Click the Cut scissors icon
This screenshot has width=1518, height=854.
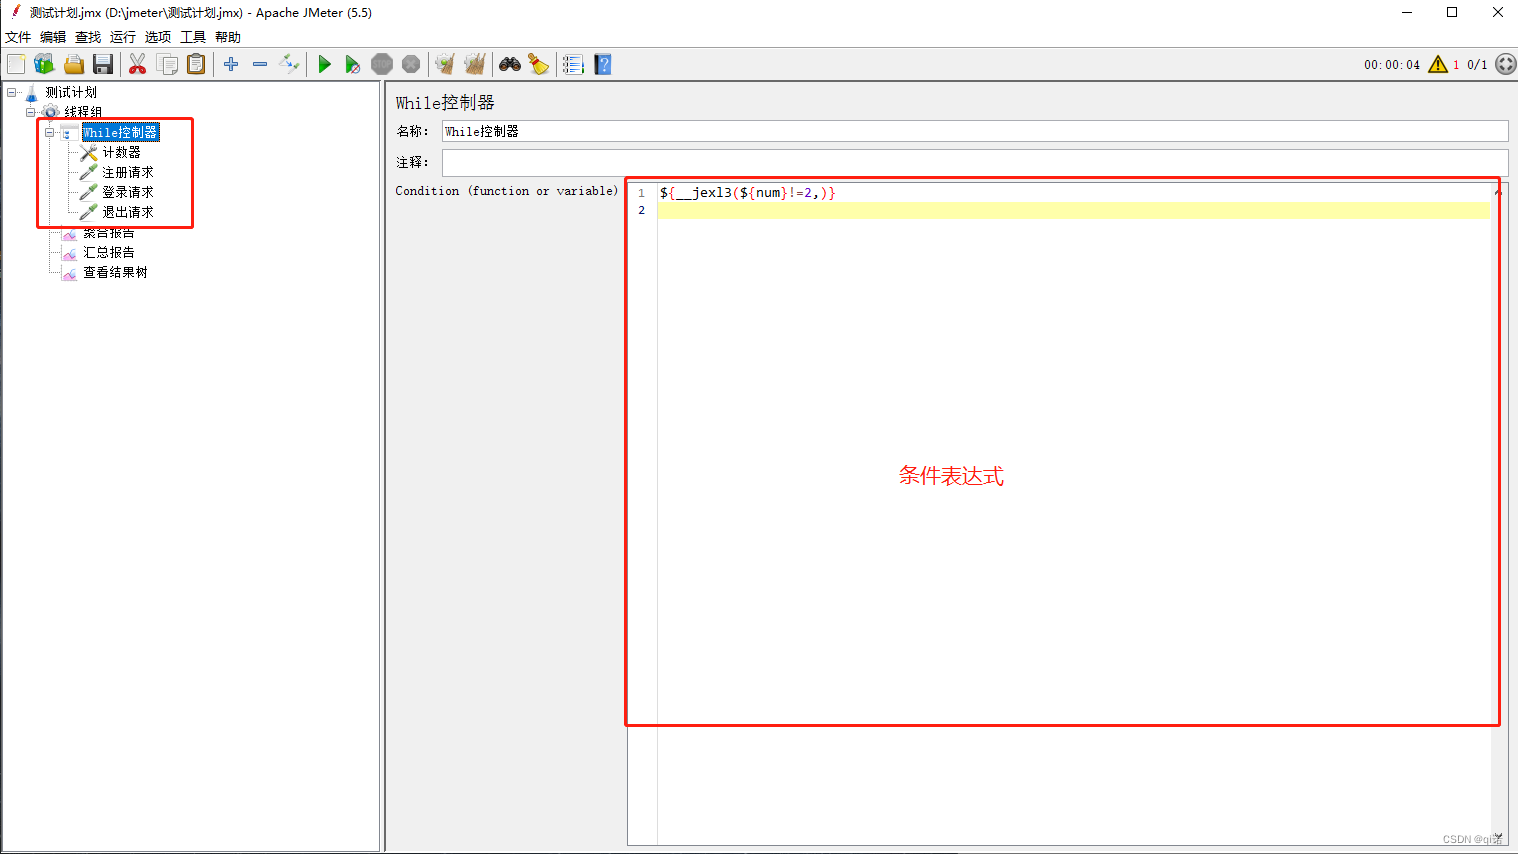click(138, 64)
